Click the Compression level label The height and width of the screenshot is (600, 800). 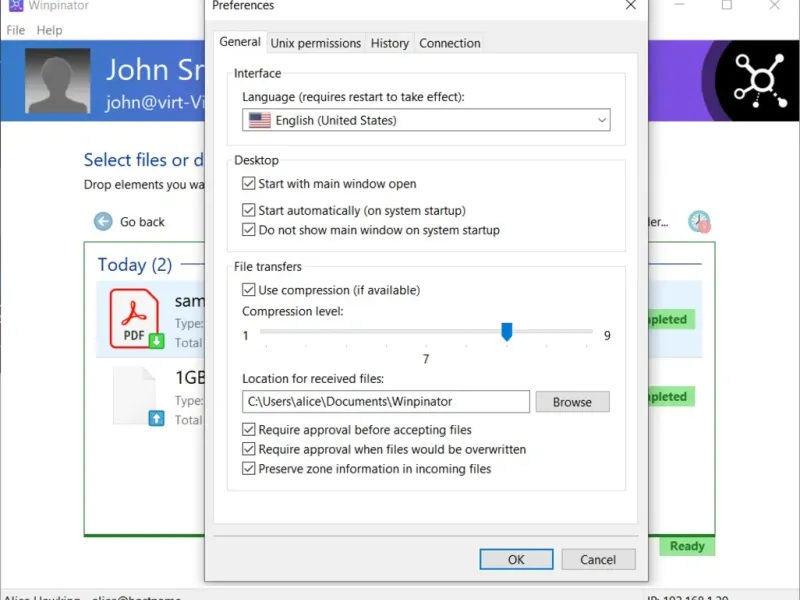pyautogui.click(x=293, y=311)
